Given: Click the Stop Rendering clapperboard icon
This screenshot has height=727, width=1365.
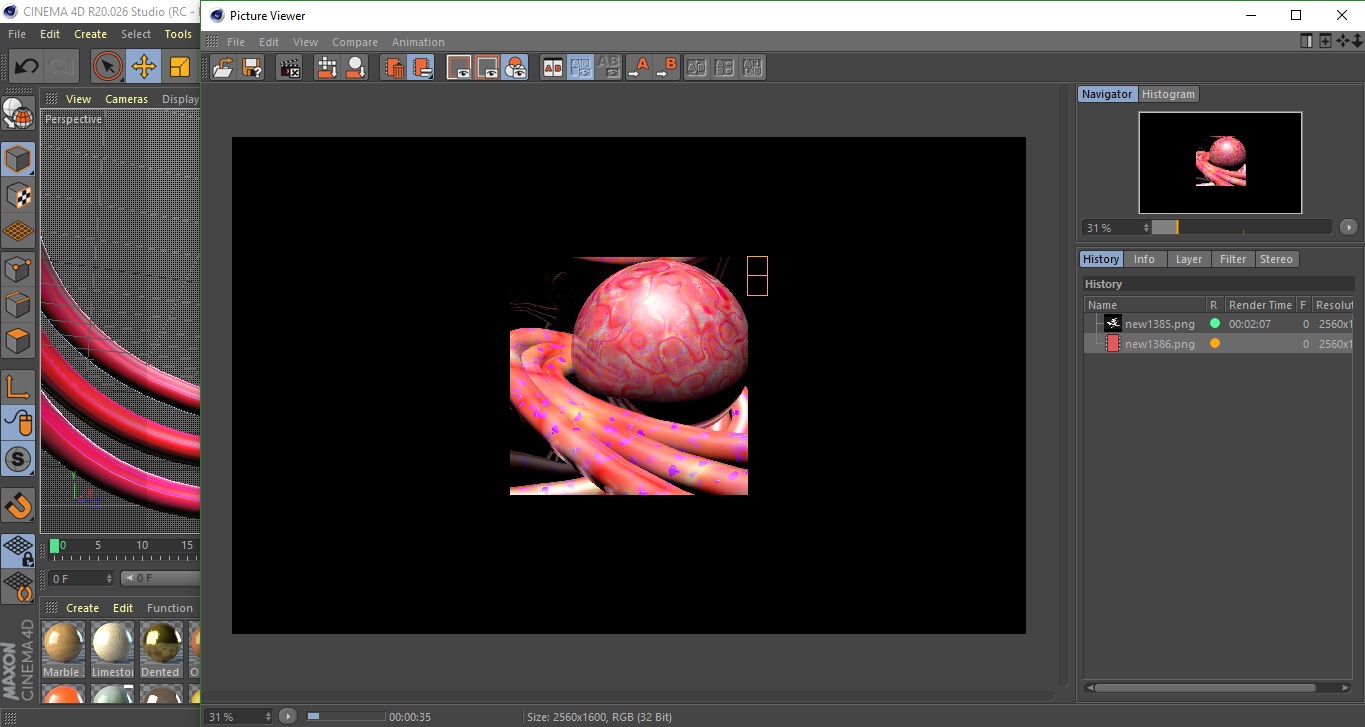Looking at the screenshot, I should 289,67.
